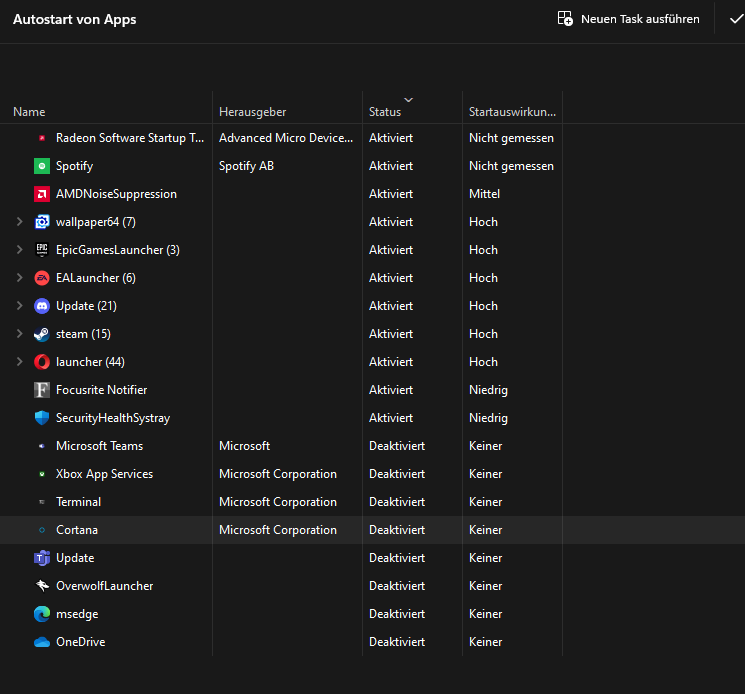Click the OneDrive cloud icon

coord(42,642)
